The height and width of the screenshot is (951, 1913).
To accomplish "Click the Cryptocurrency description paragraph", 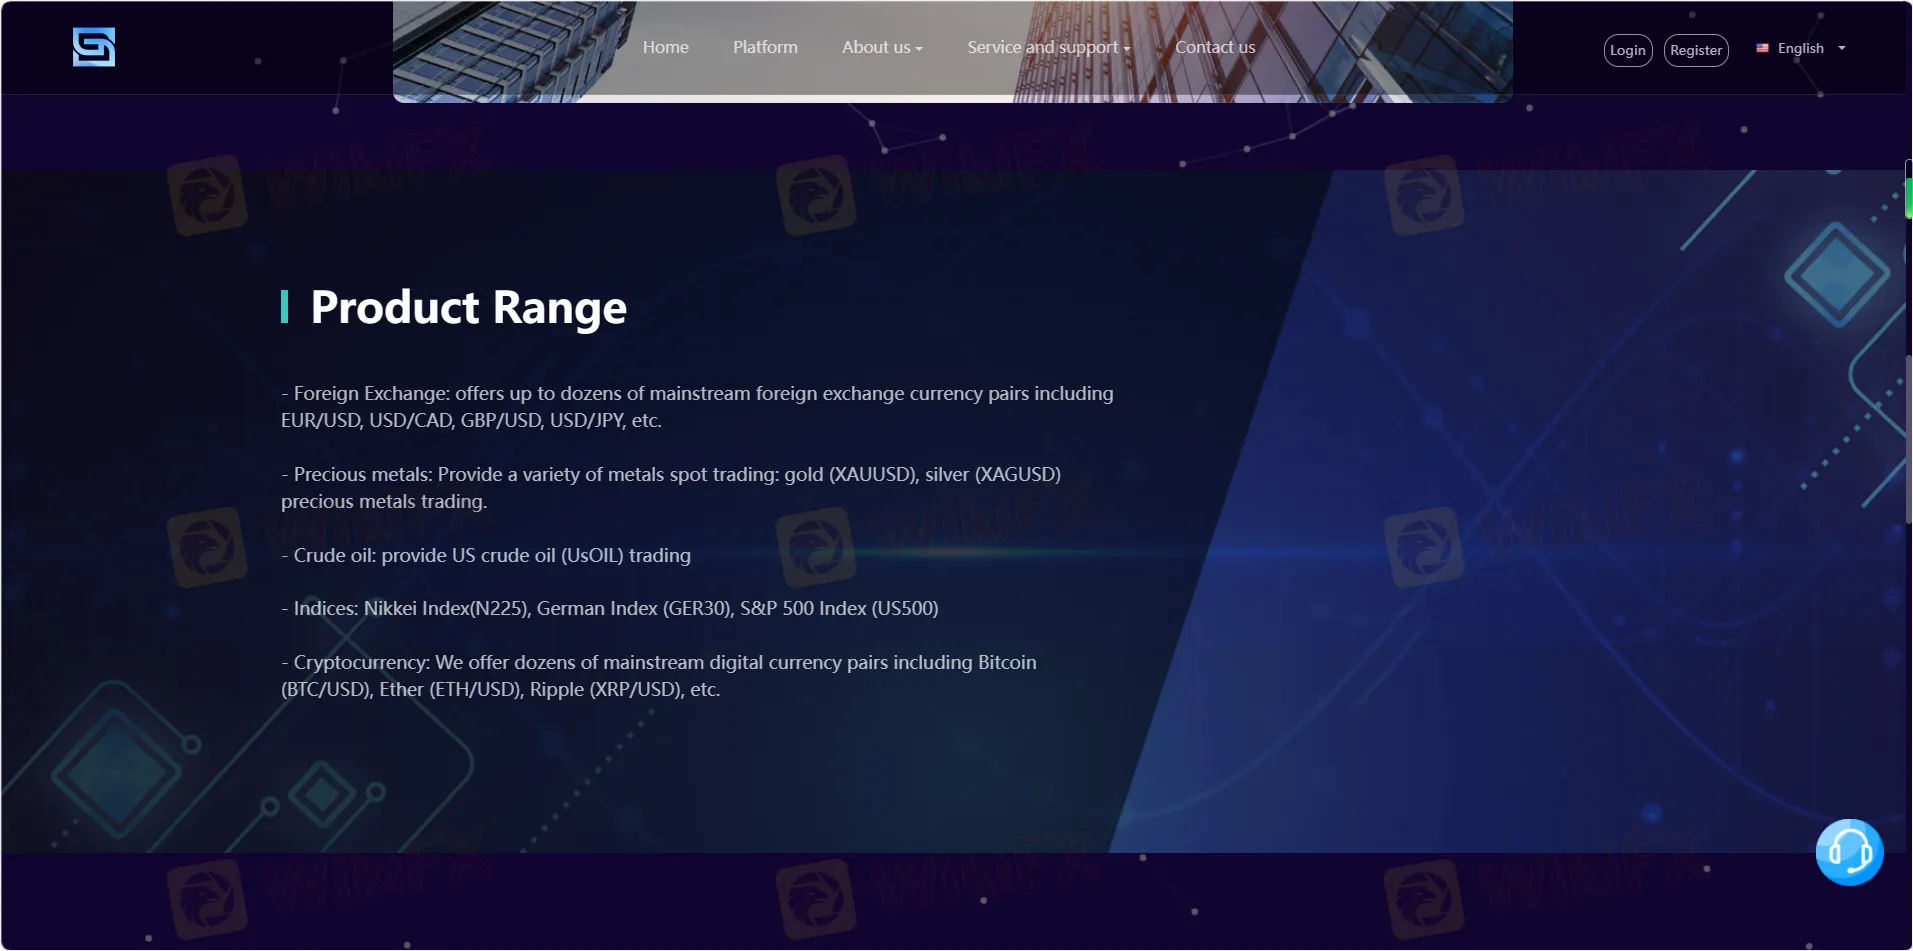I will coord(658,676).
